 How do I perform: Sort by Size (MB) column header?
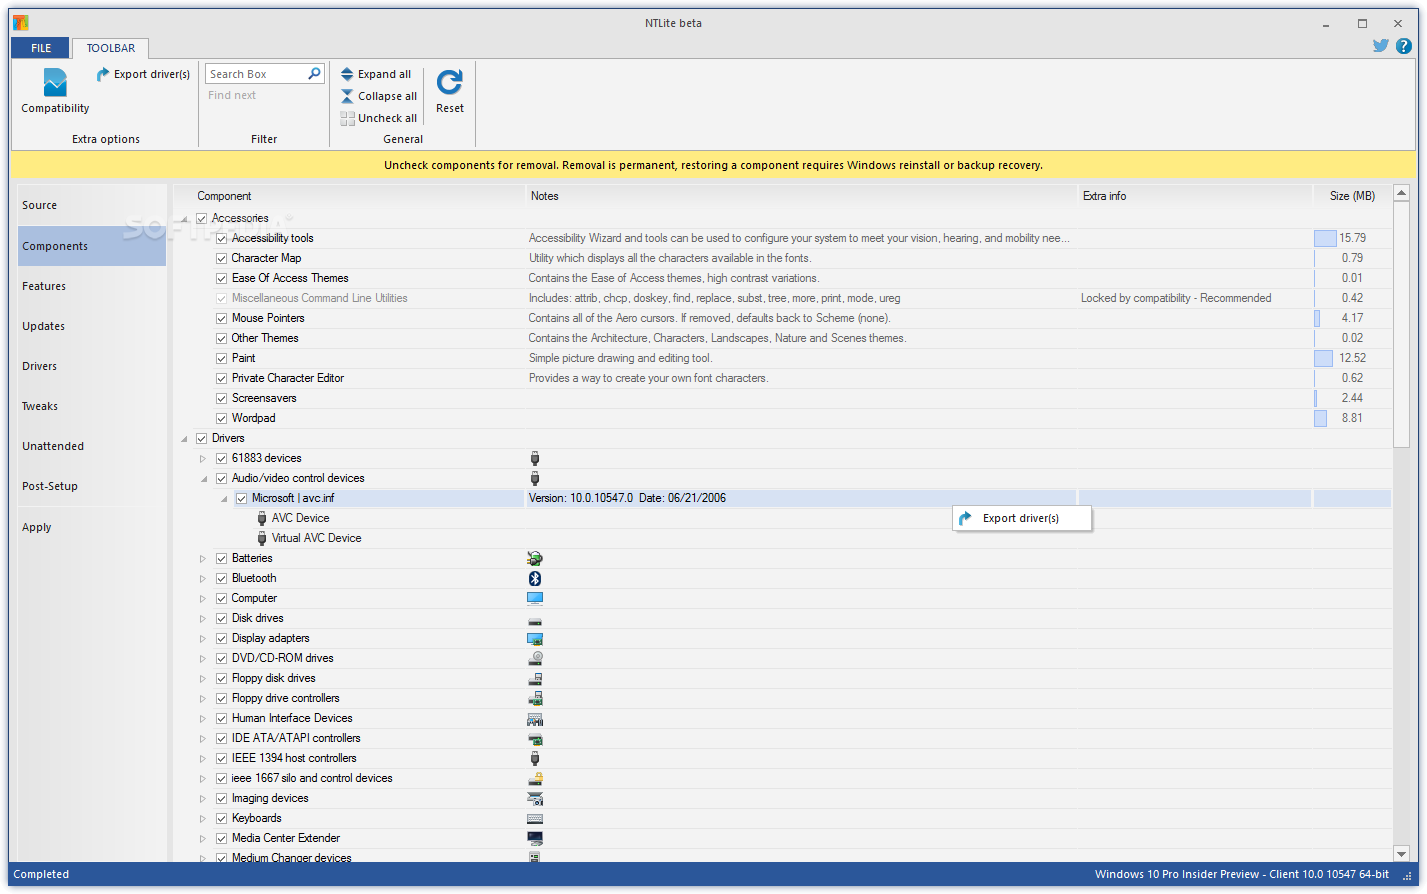(1352, 196)
